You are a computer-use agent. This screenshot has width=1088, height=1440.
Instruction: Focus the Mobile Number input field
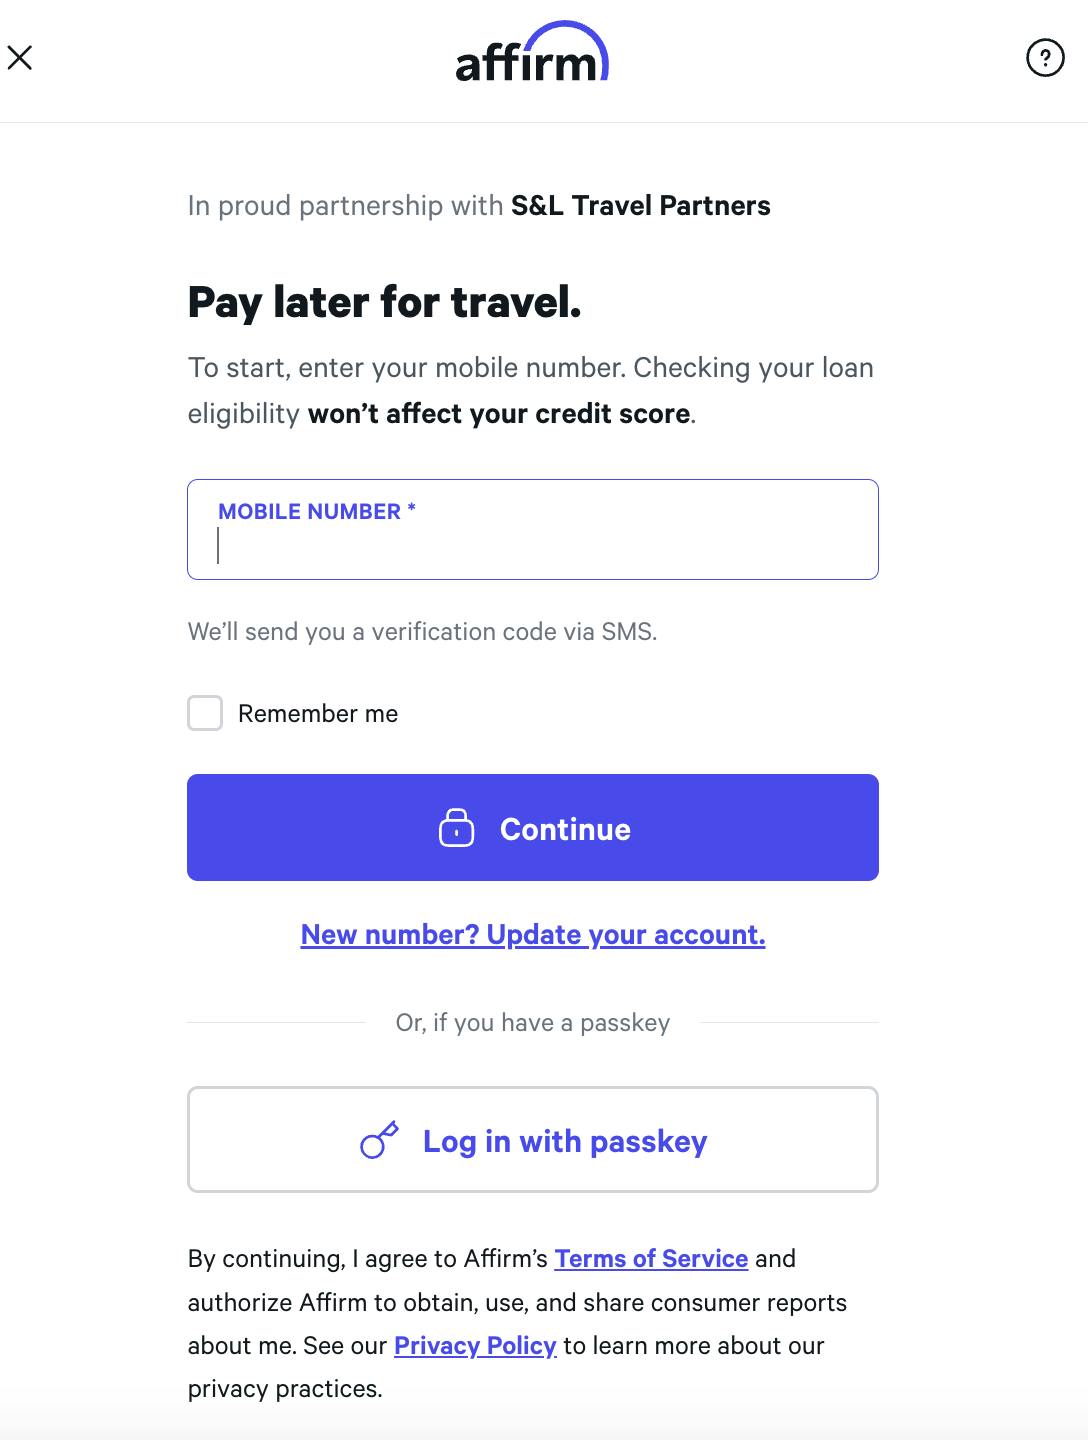(x=532, y=547)
